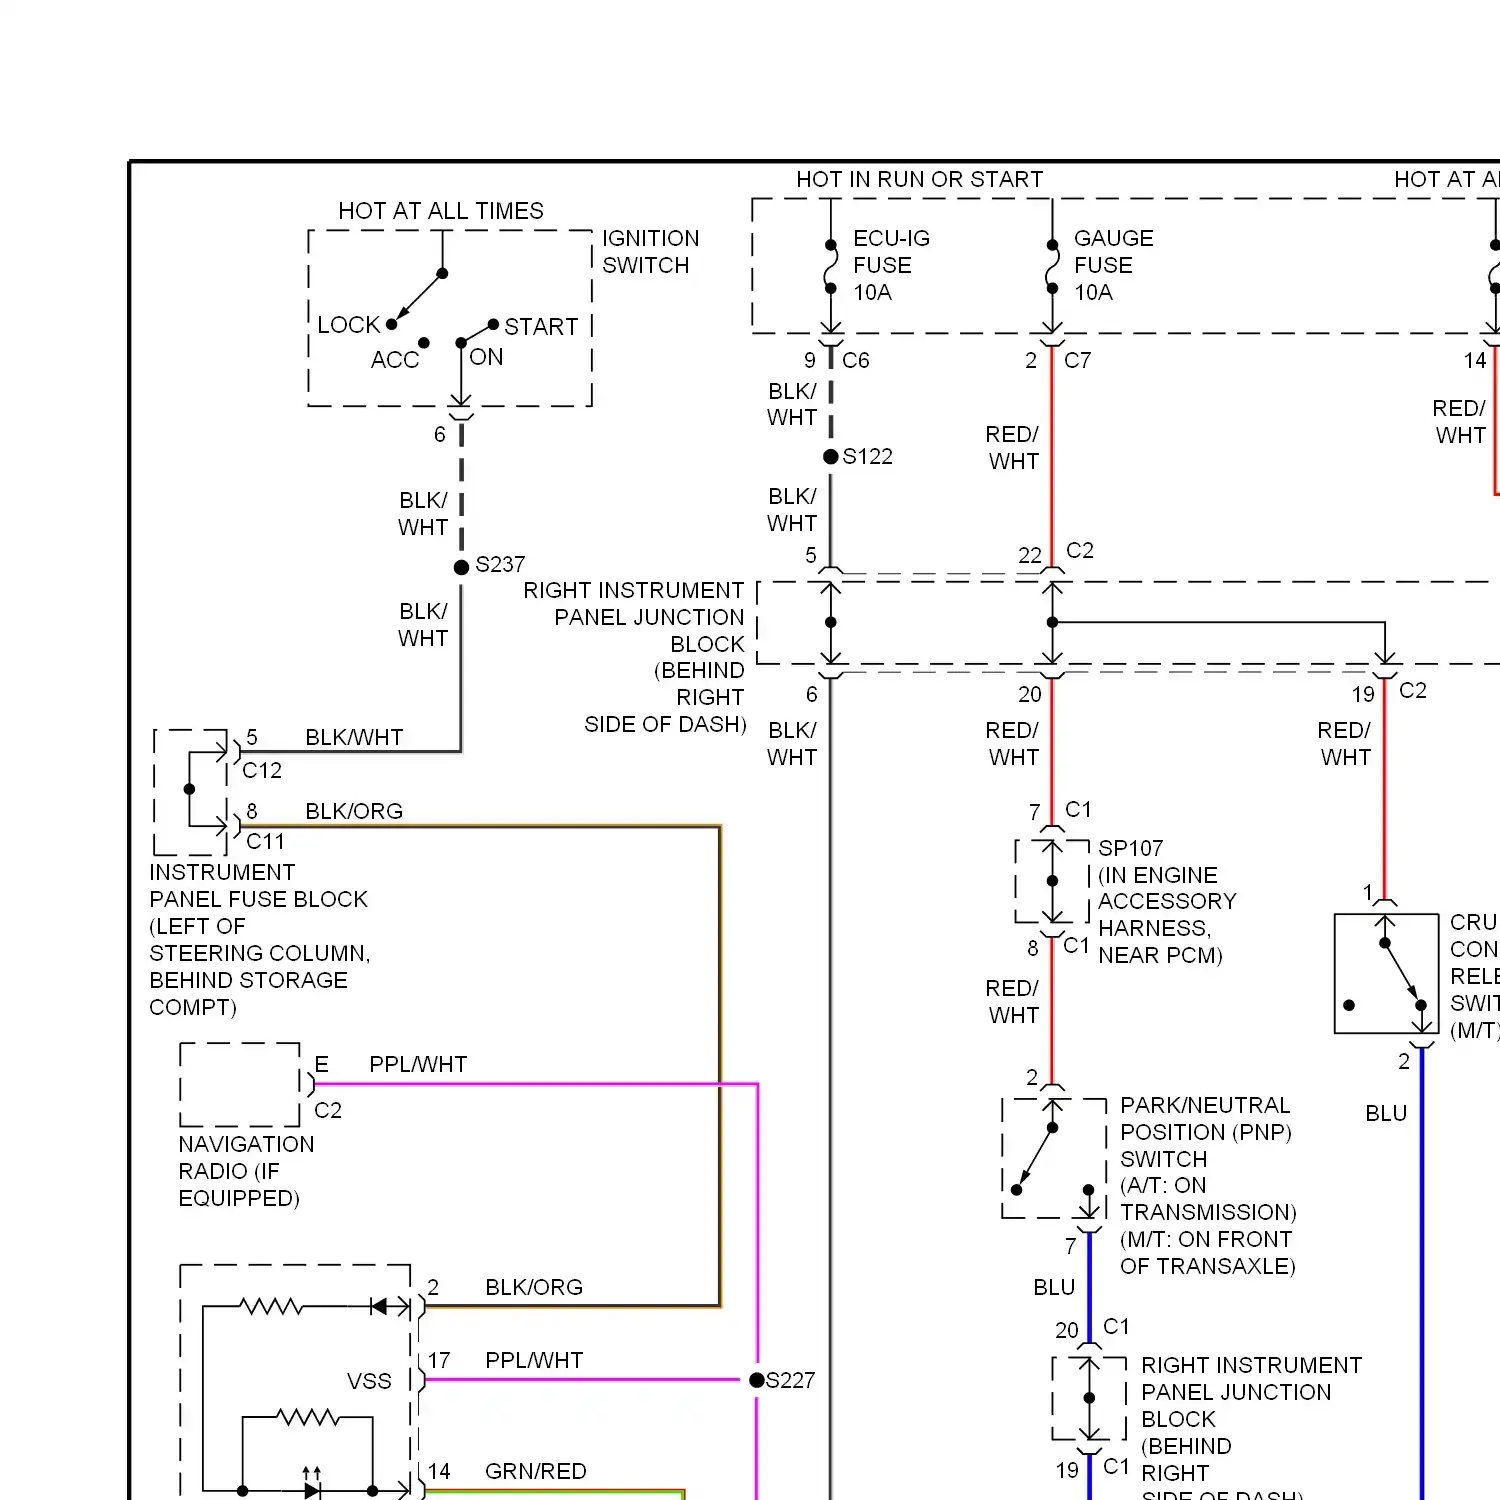Click PPL/WHT wire label at pin 17
The width and height of the screenshot is (1500, 1500).
click(x=534, y=1361)
